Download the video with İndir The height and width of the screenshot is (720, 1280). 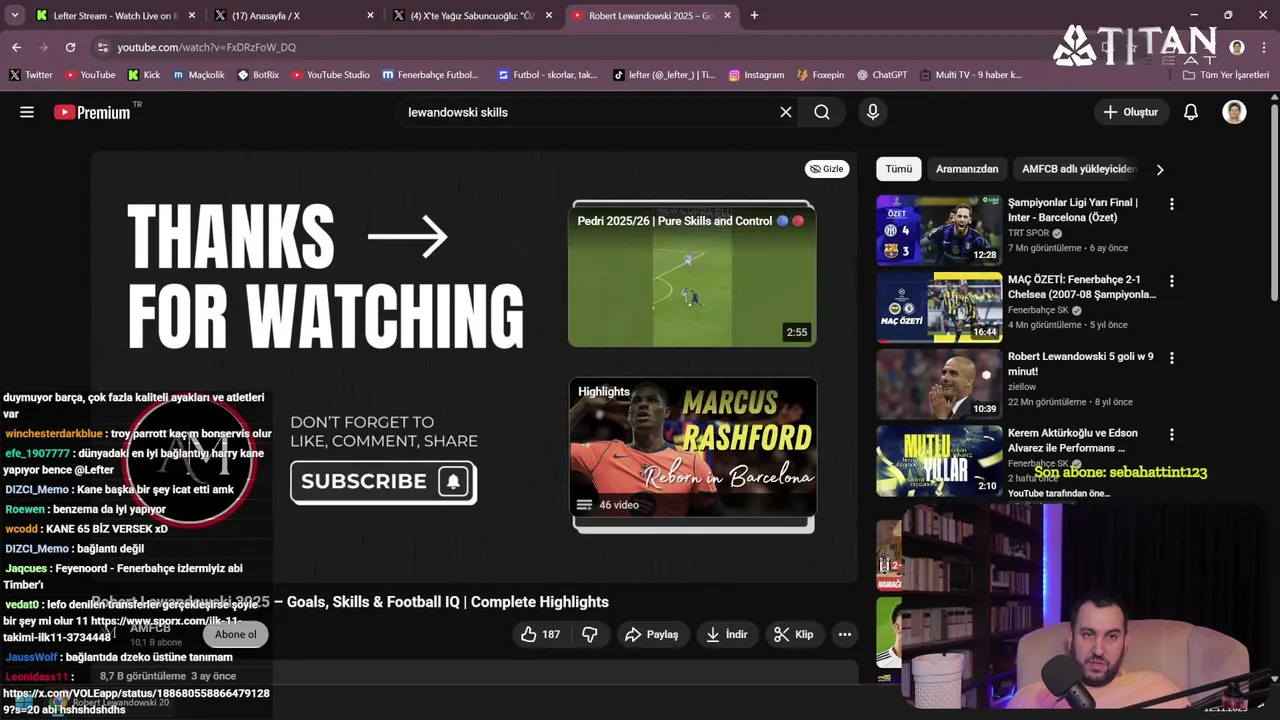coord(727,634)
